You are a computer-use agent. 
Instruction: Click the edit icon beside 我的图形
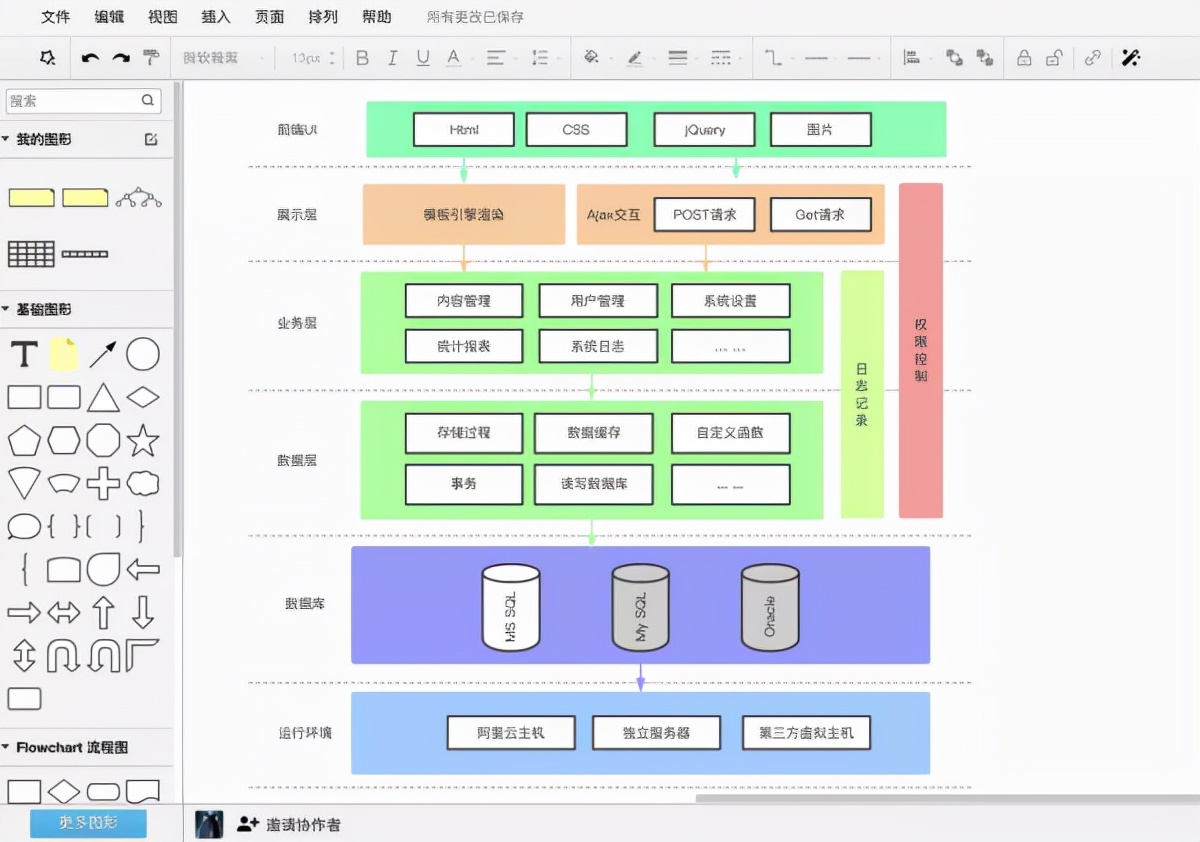[151, 139]
